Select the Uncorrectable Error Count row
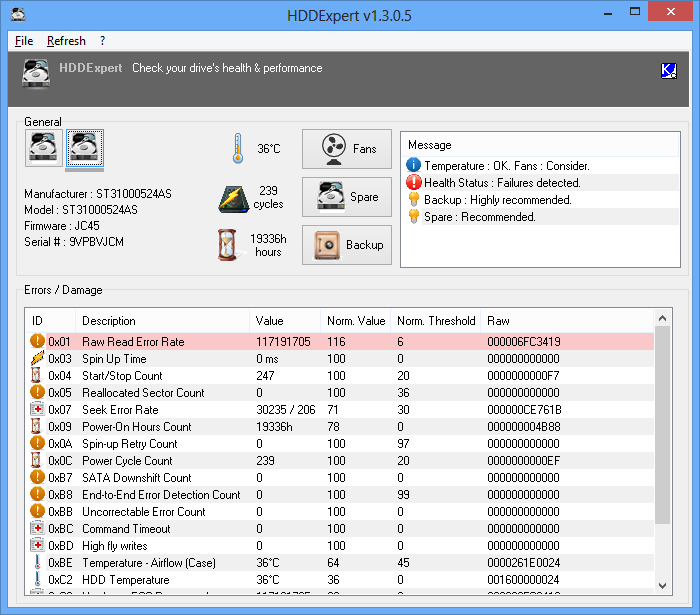This screenshot has width=700, height=615. [x=340, y=511]
